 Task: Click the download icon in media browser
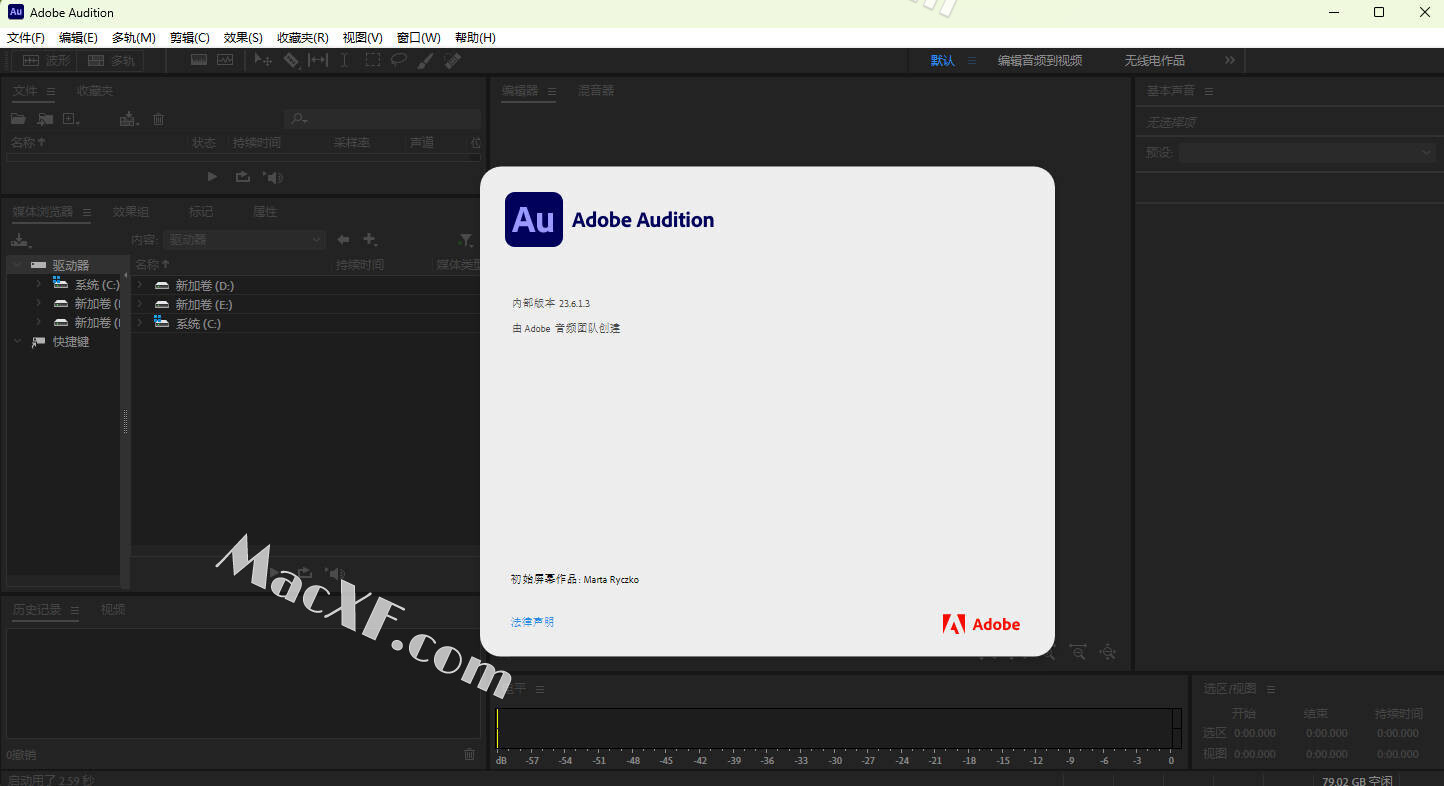point(21,240)
